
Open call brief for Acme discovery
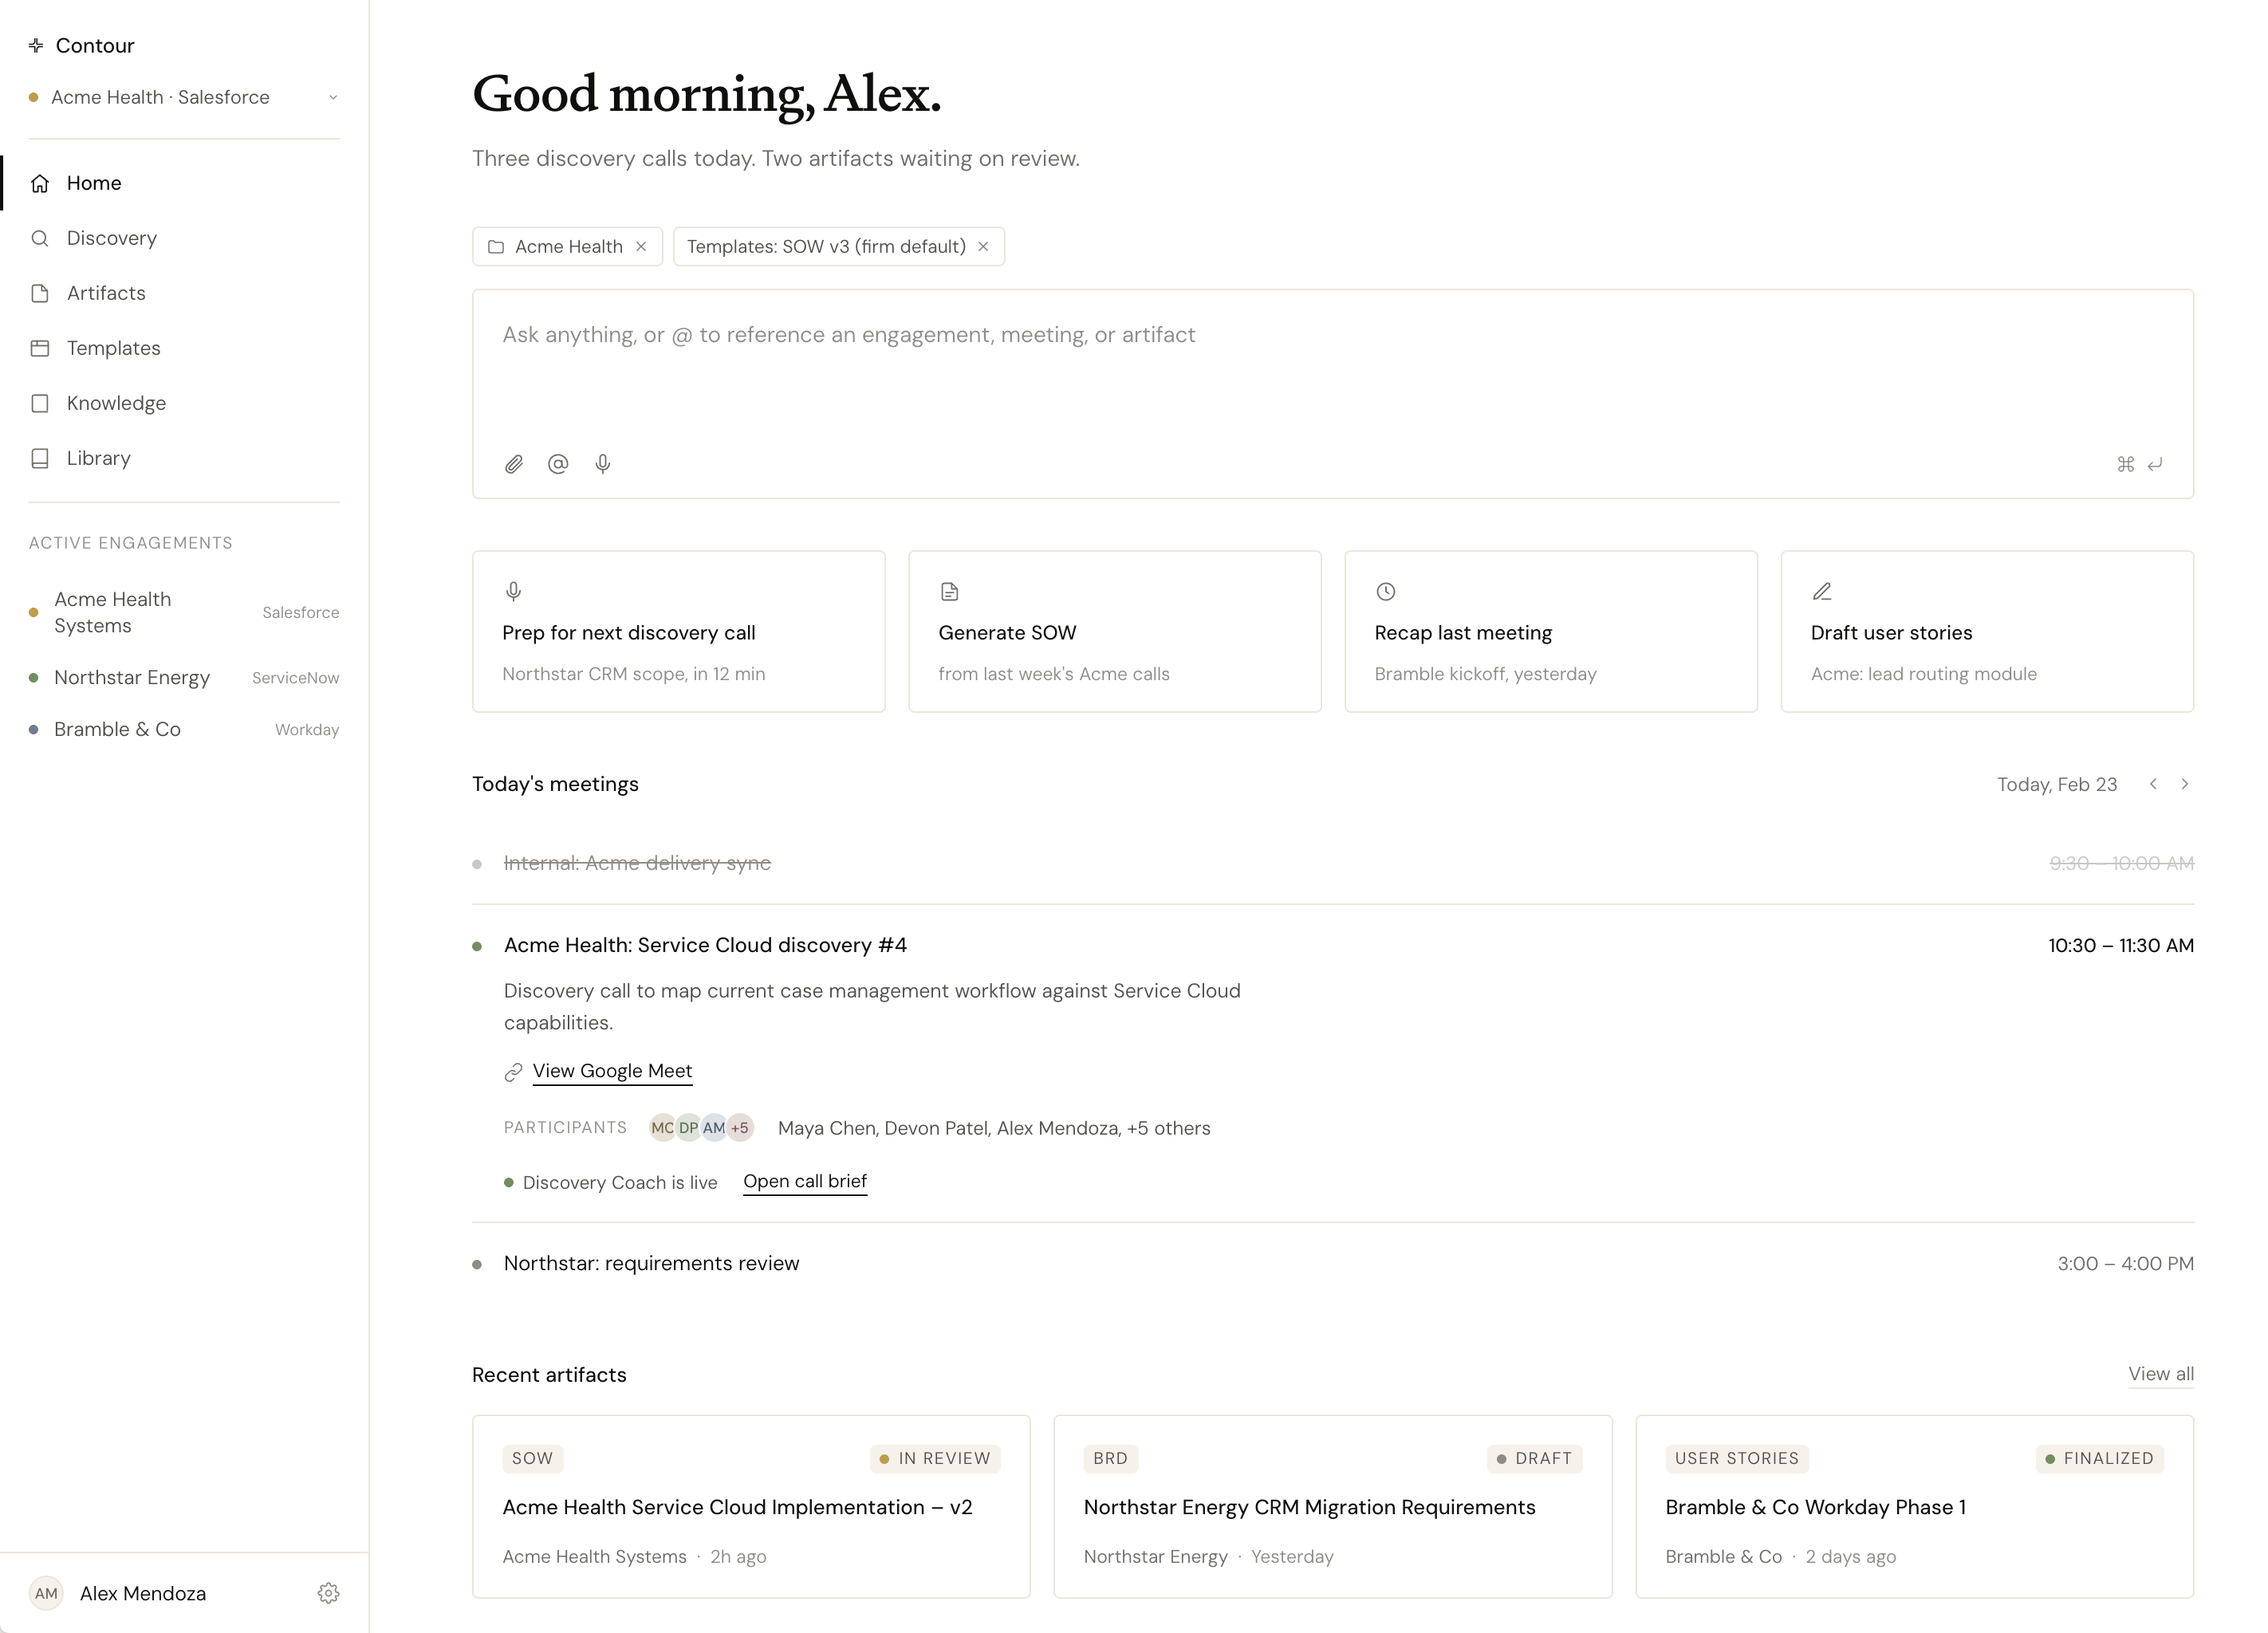(805, 1181)
